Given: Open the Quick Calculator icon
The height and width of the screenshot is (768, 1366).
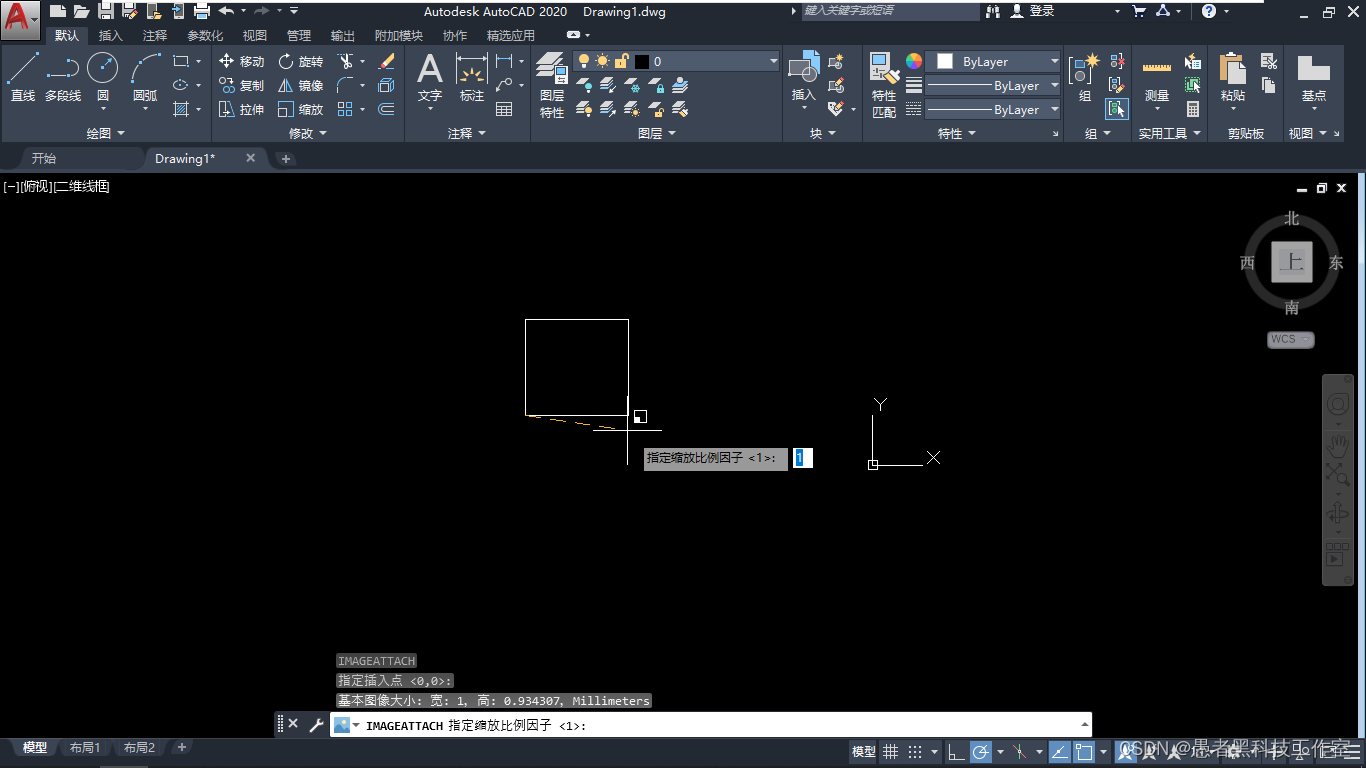Looking at the screenshot, I should pos(1193,109).
